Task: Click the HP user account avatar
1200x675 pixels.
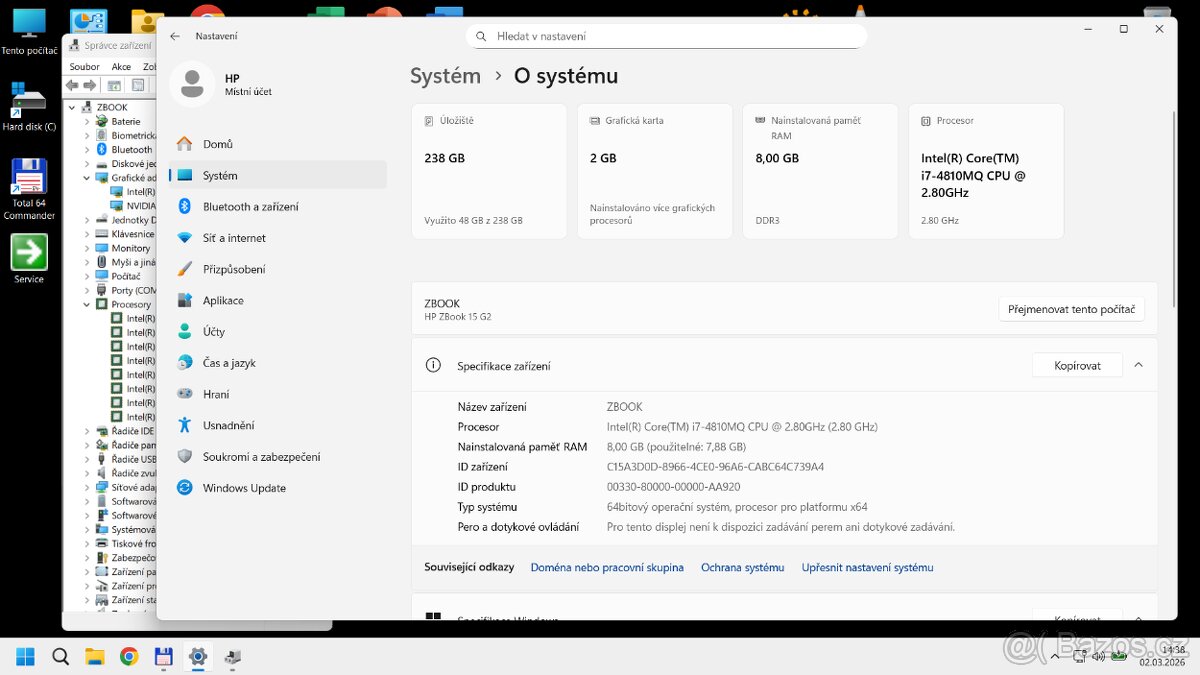Action: 192,84
